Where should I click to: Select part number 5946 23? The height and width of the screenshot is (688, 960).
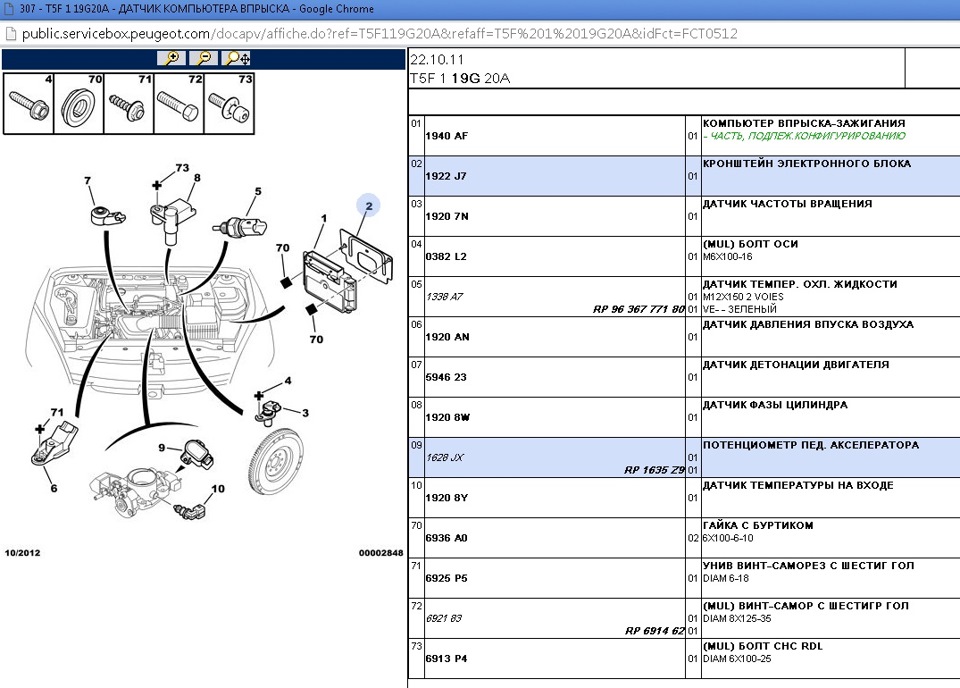[446, 377]
